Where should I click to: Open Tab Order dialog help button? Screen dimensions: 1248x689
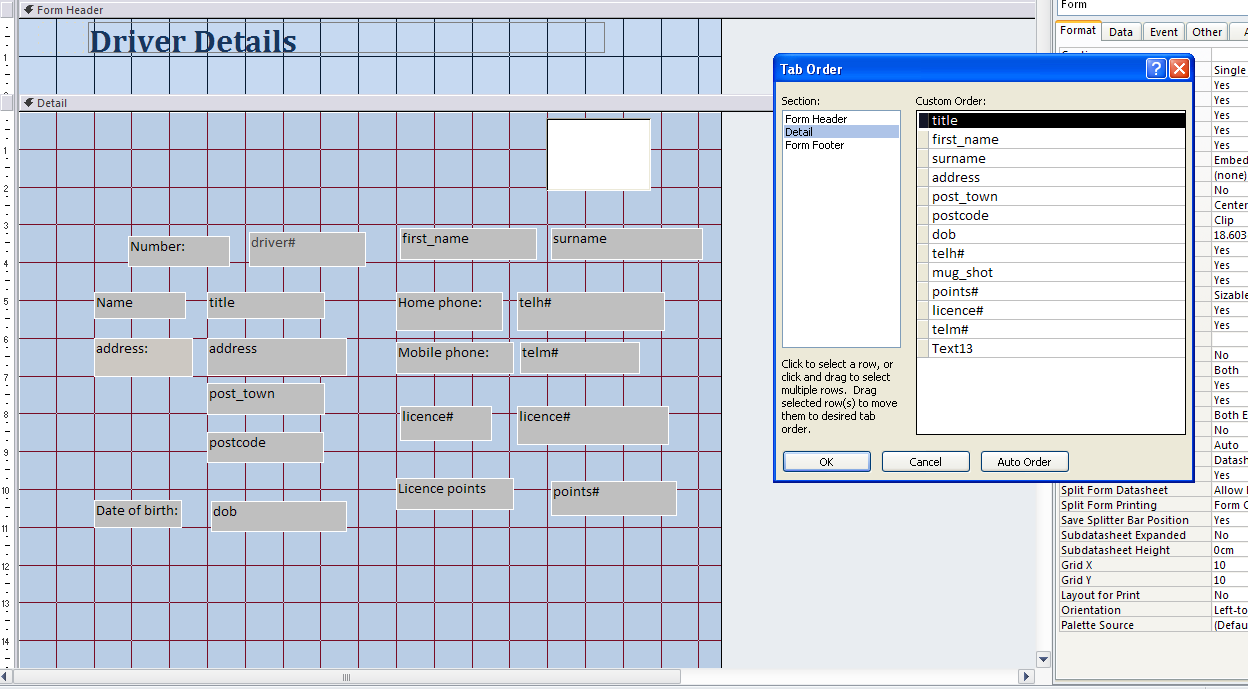[x=1156, y=68]
